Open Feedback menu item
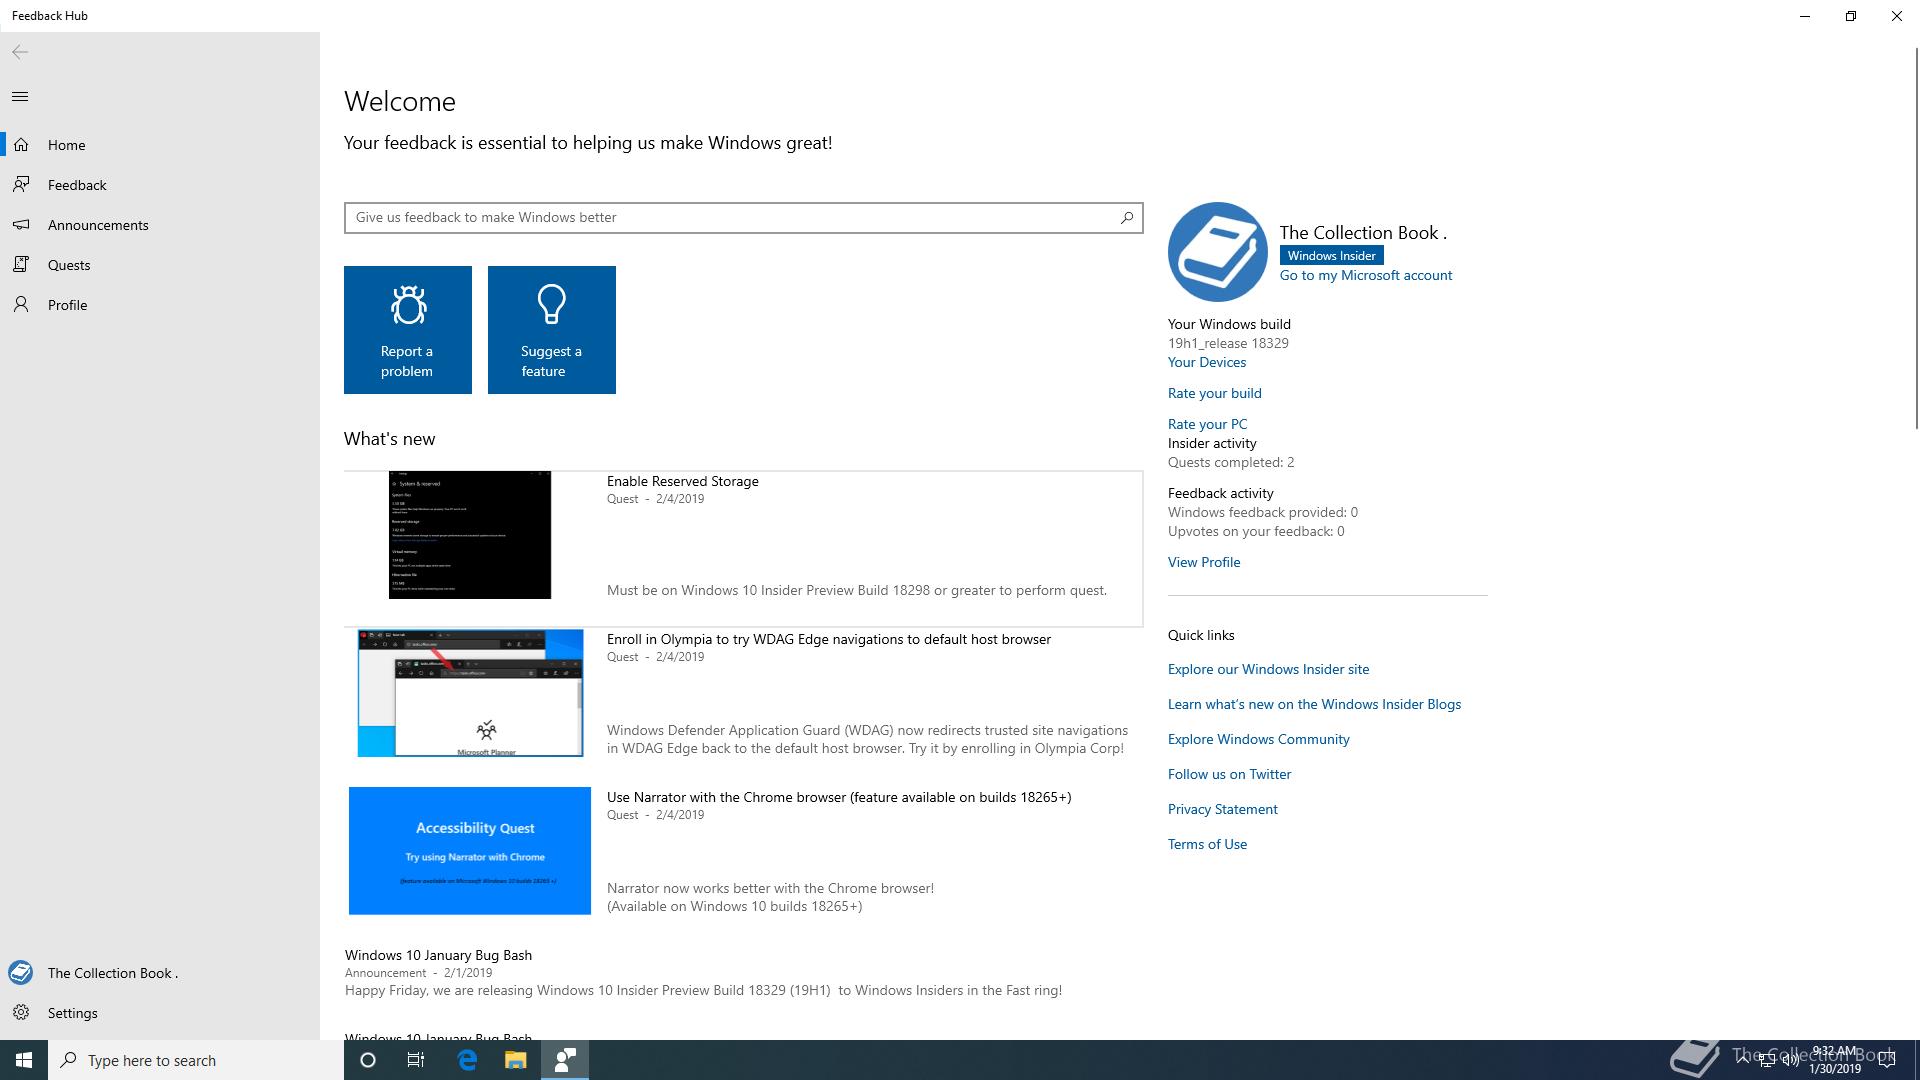 (160, 185)
